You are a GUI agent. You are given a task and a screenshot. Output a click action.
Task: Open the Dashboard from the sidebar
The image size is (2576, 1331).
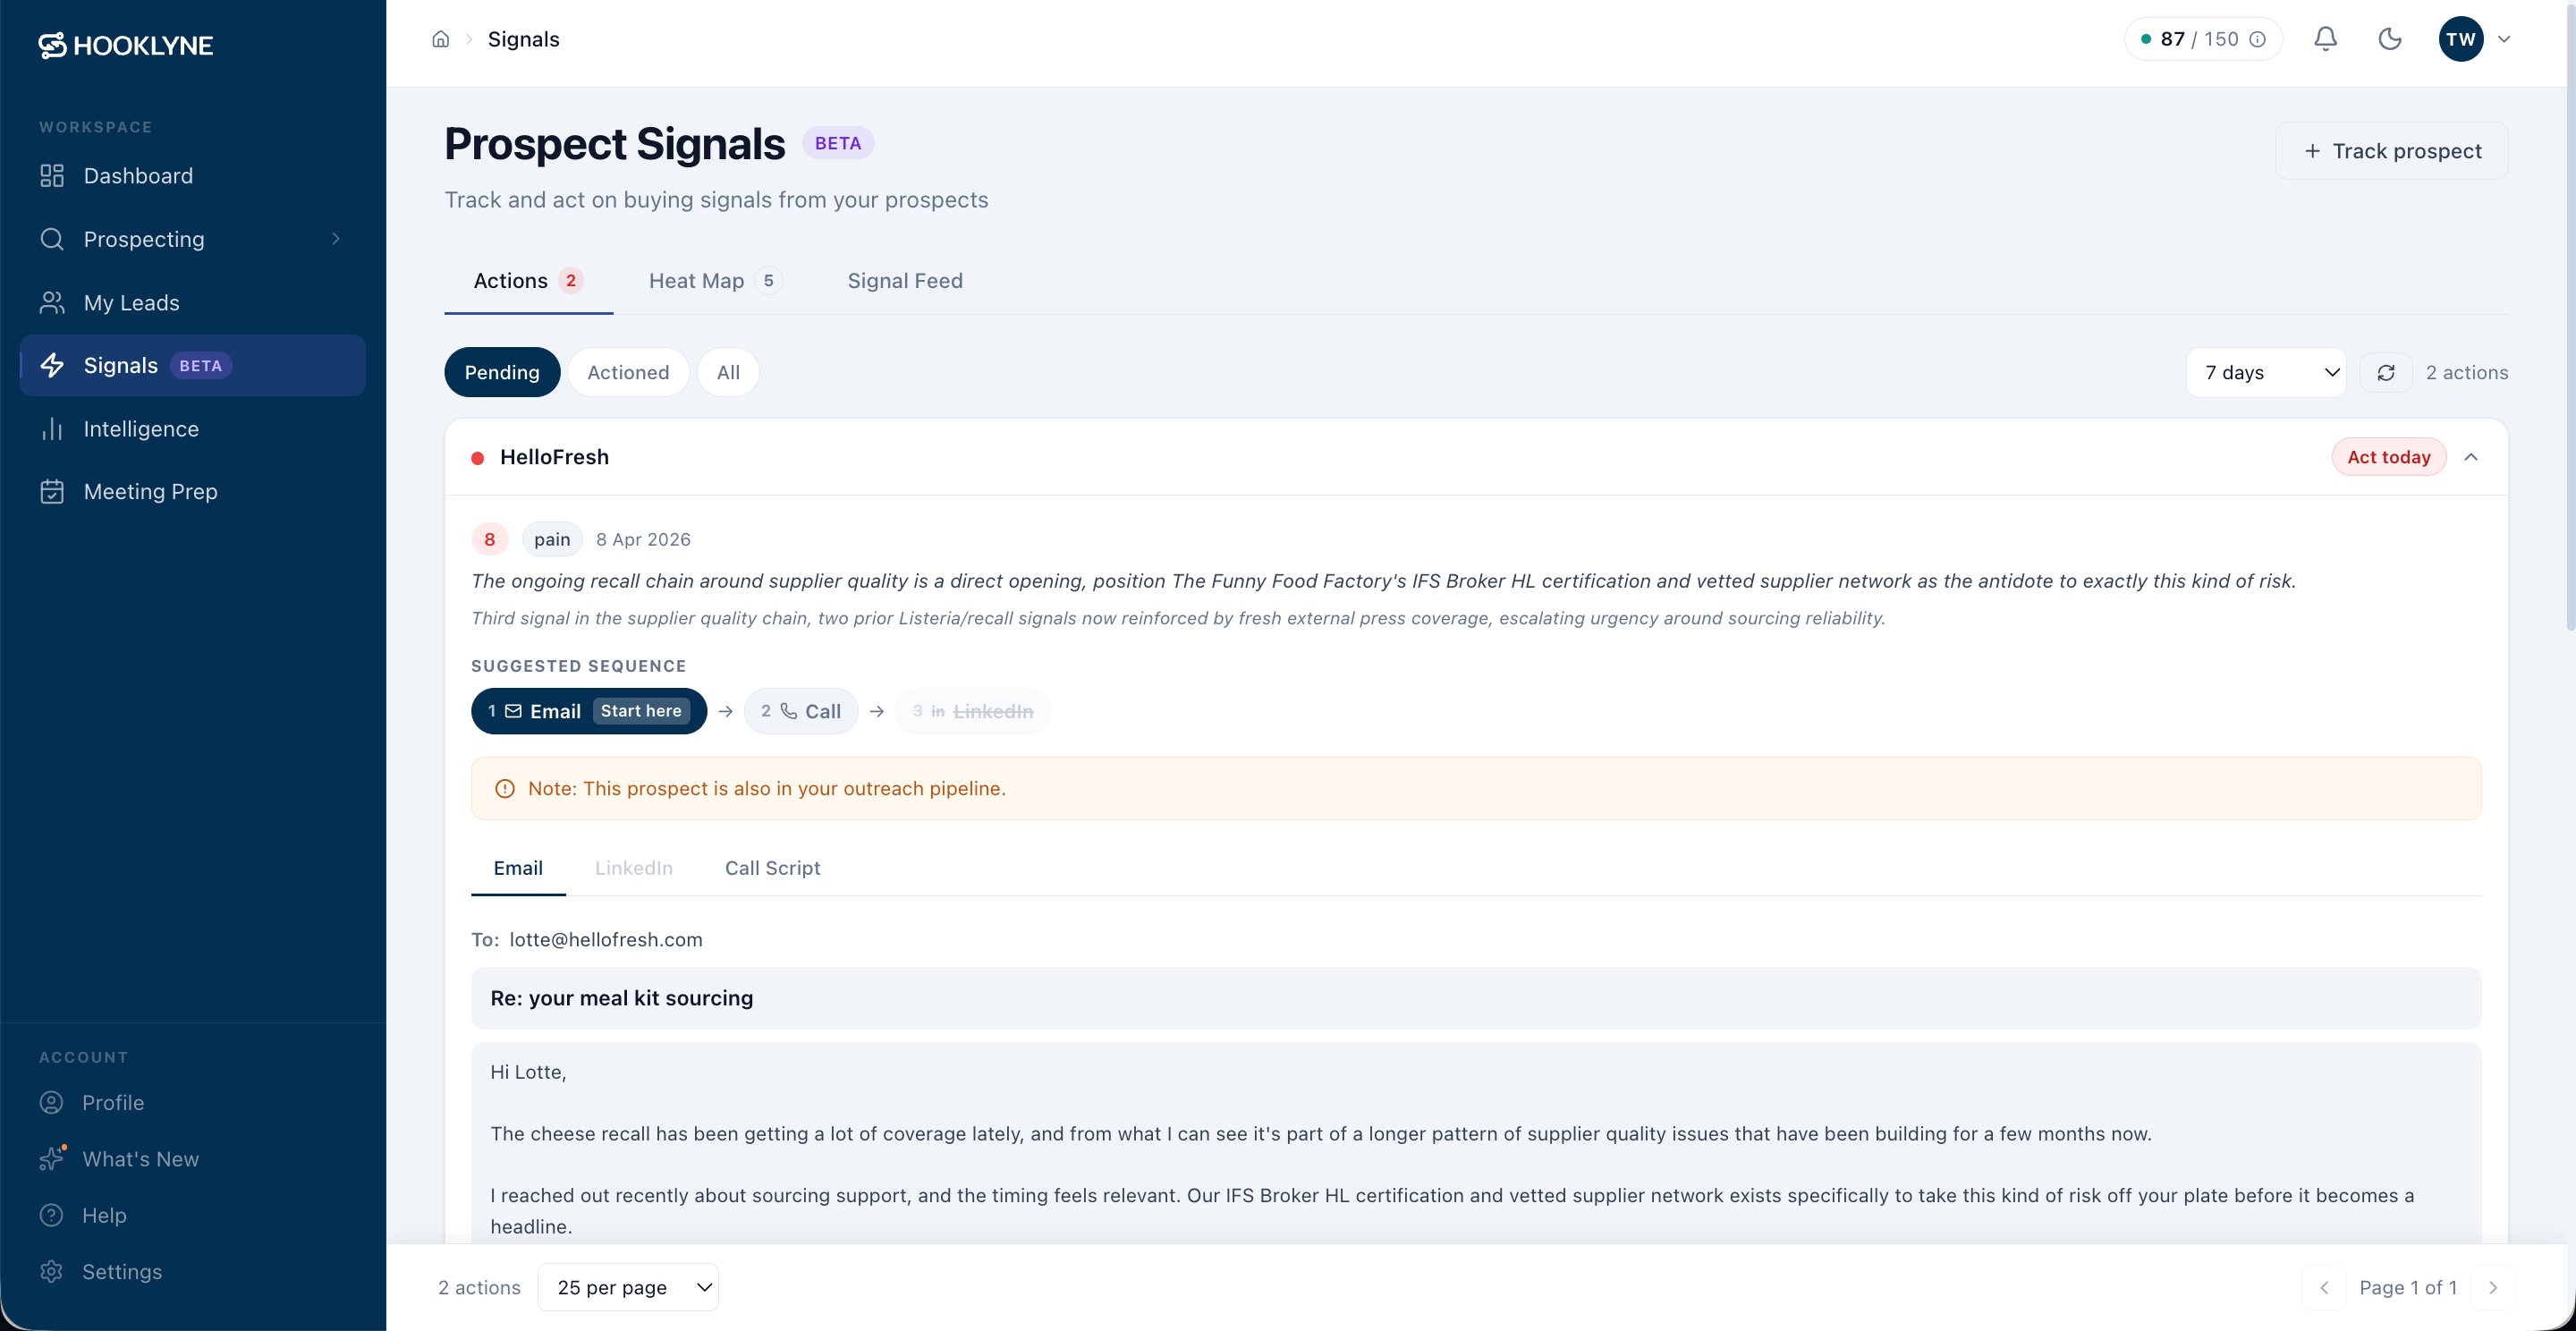click(x=138, y=175)
